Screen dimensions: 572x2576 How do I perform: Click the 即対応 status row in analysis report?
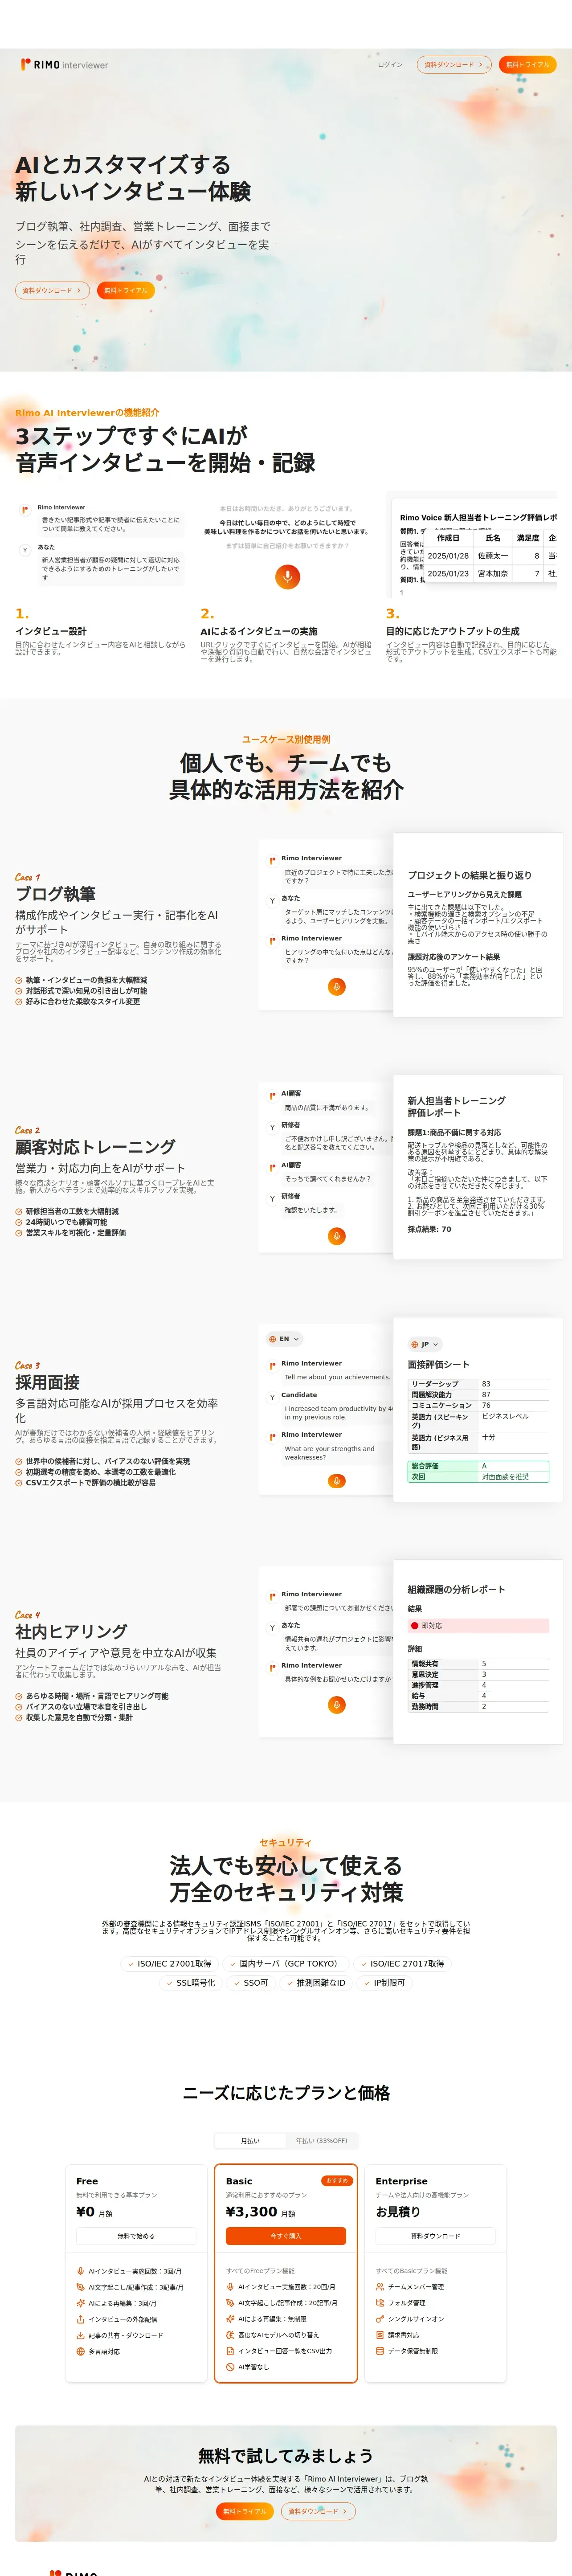click(478, 1626)
